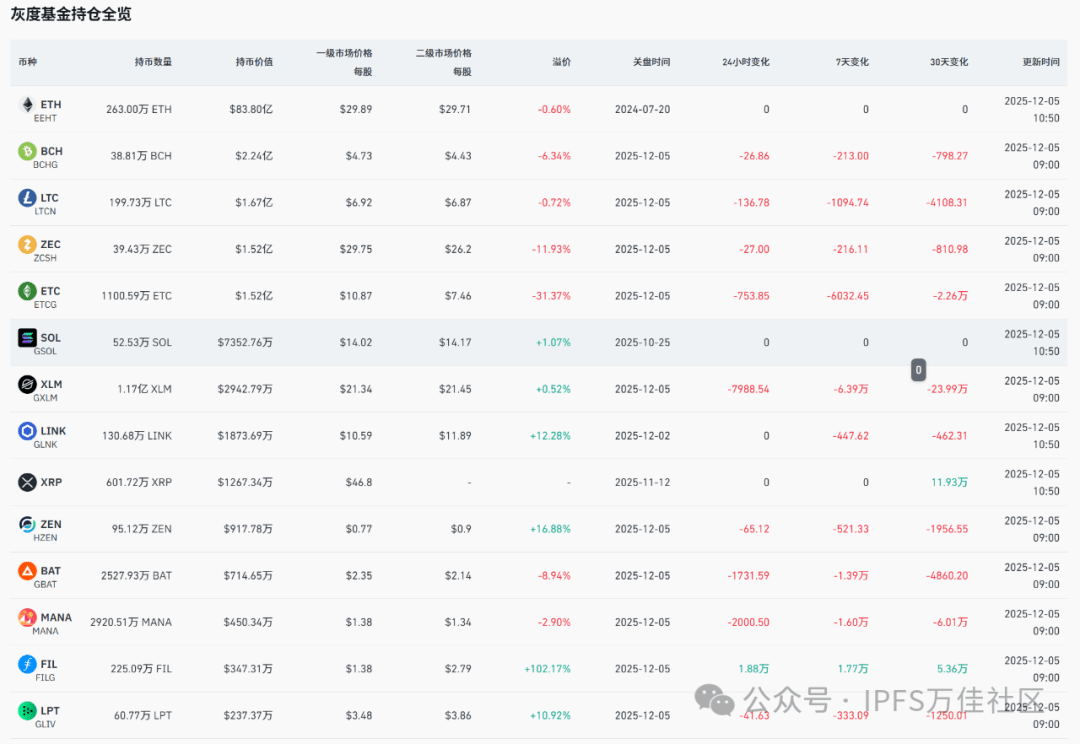Open the MANA ticker name link
Viewport: 1080px width, 744px height.
tap(56, 617)
